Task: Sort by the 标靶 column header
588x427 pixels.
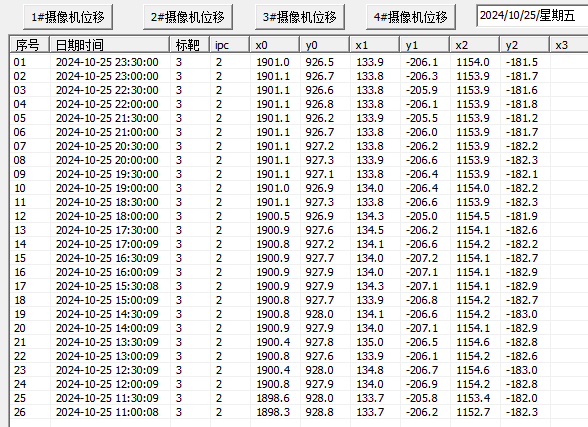Action: [x=190, y=45]
